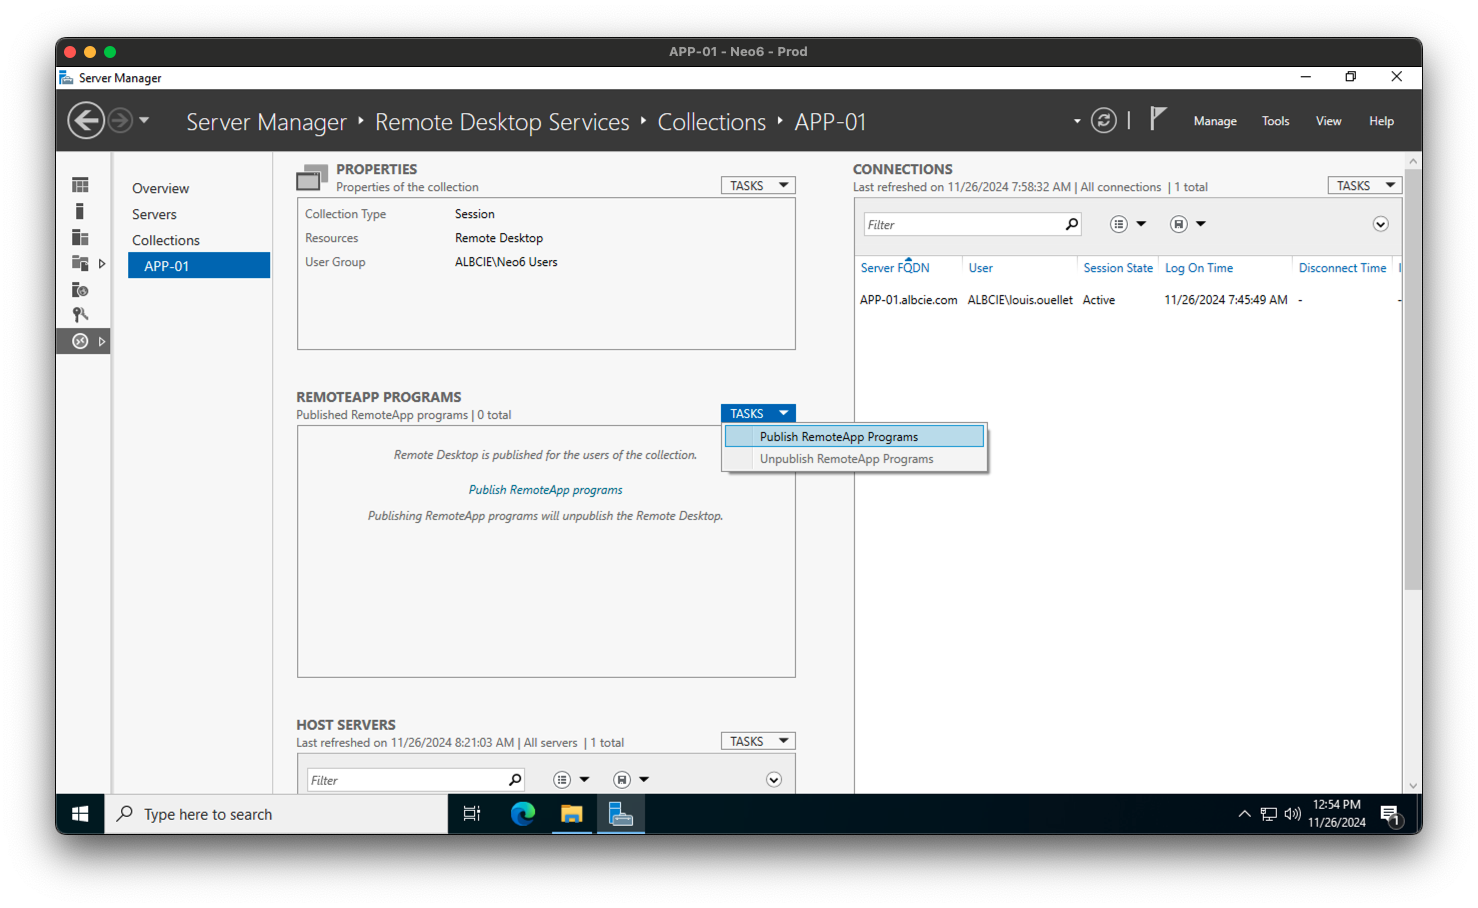Select the Local Server sidebar icon
1478x908 pixels.
tap(80, 210)
